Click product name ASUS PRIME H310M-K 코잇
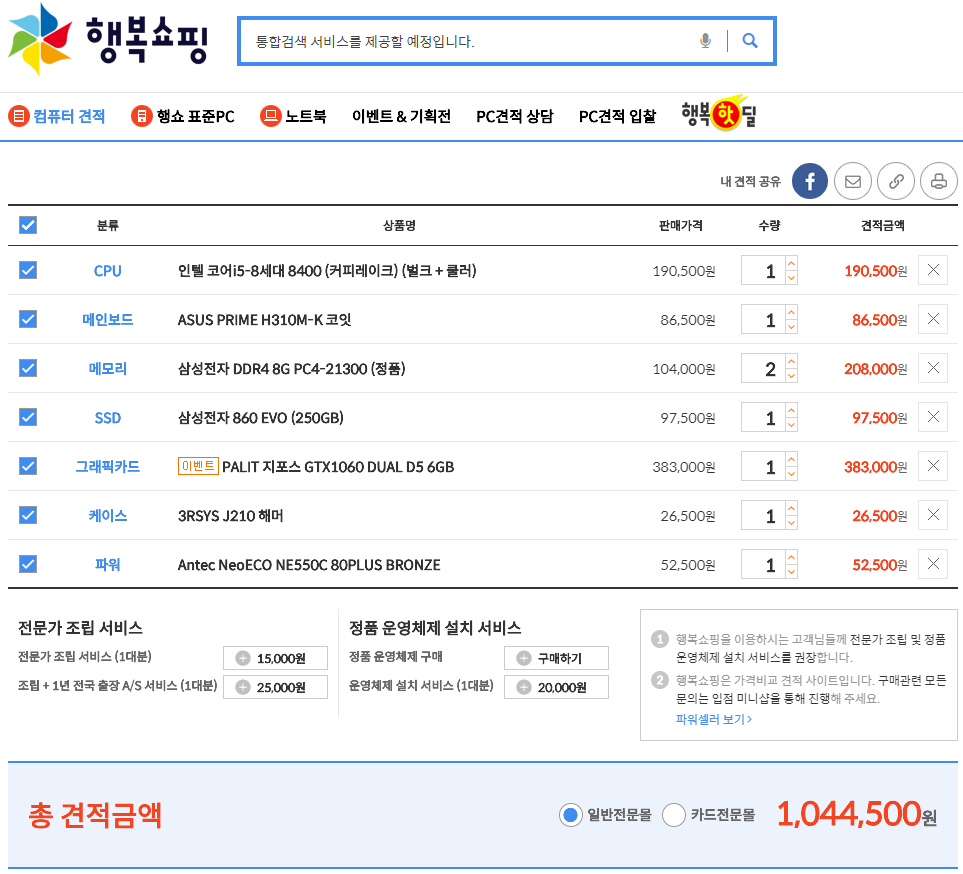Image resolution: width=963 pixels, height=874 pixels. point(264,319)
